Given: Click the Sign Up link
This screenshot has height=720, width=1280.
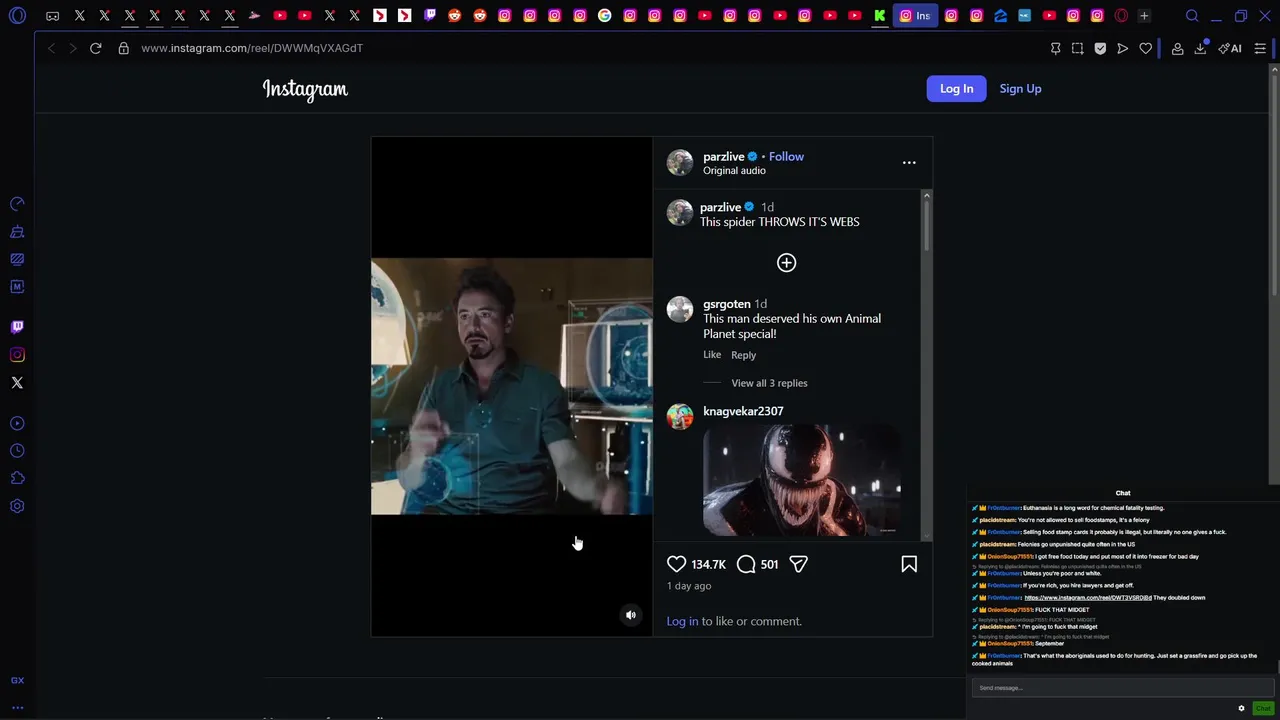Looking at the screenshot, I should (1020, 89).
